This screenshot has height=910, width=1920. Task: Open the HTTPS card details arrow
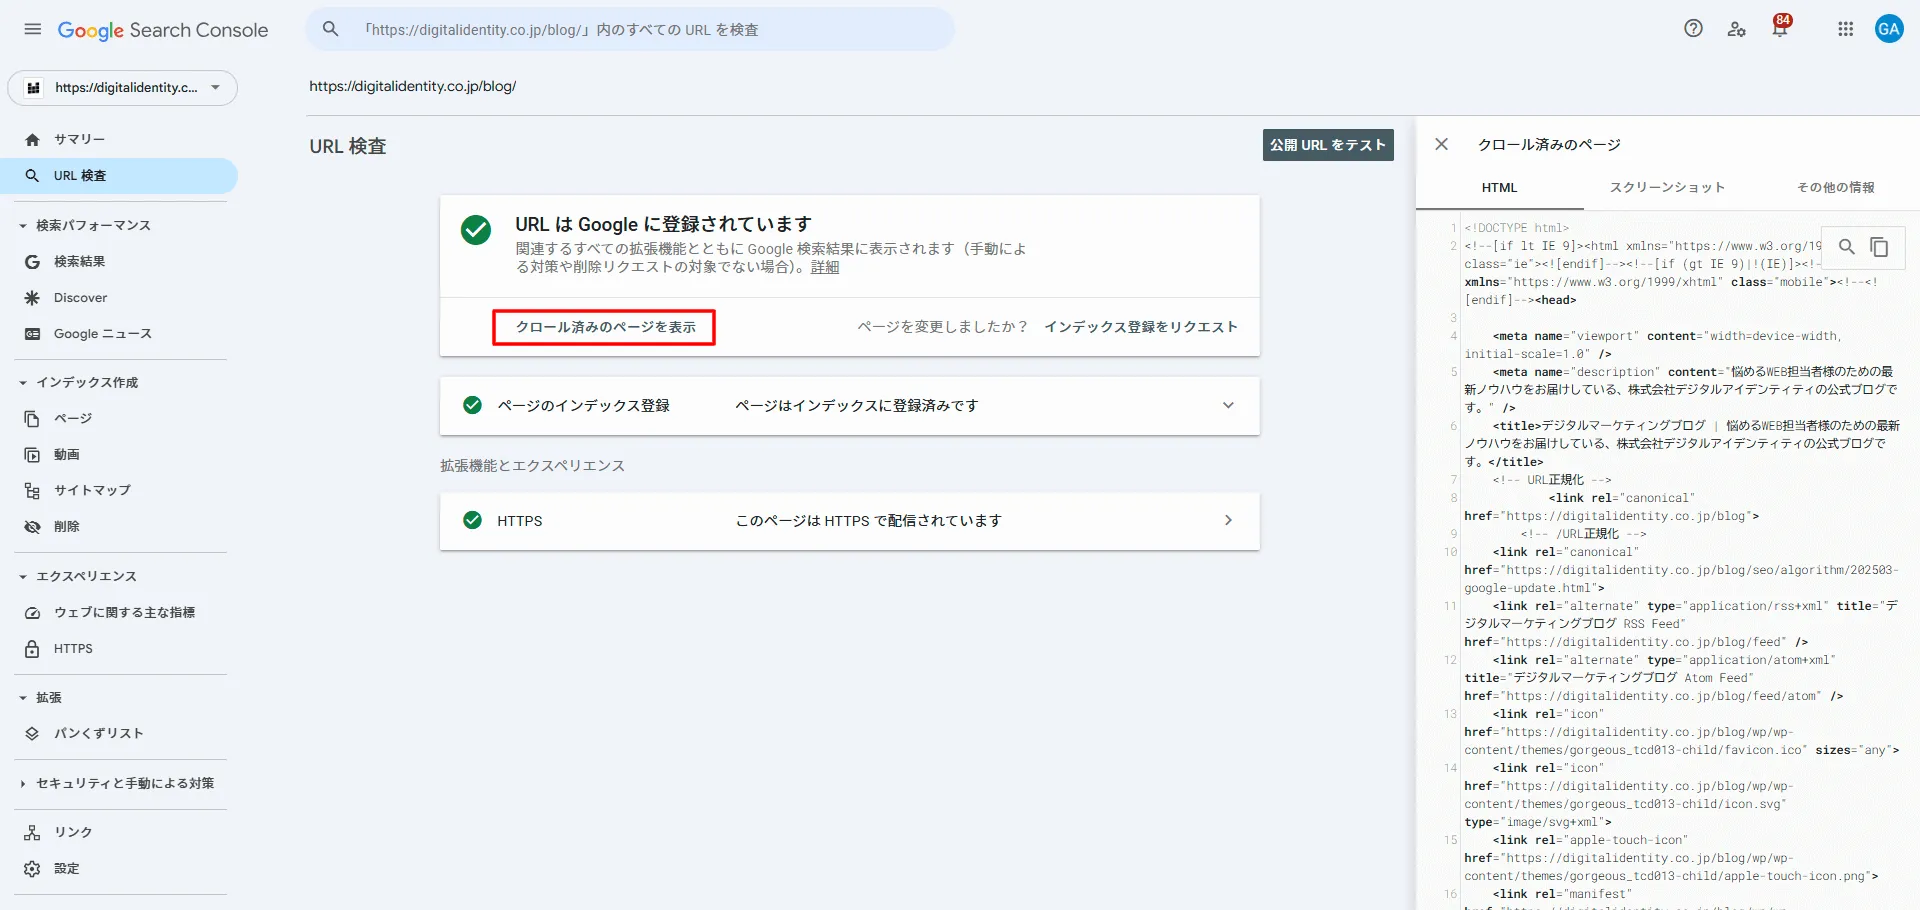(x=1228, y=520)
